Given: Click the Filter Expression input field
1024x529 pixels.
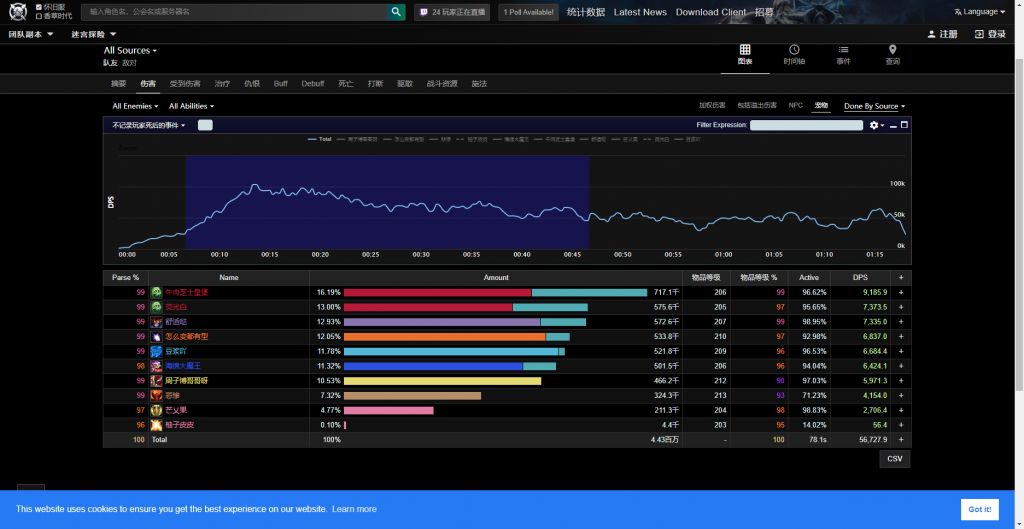Looking at the screenshot, I should (x=806, y=125).
